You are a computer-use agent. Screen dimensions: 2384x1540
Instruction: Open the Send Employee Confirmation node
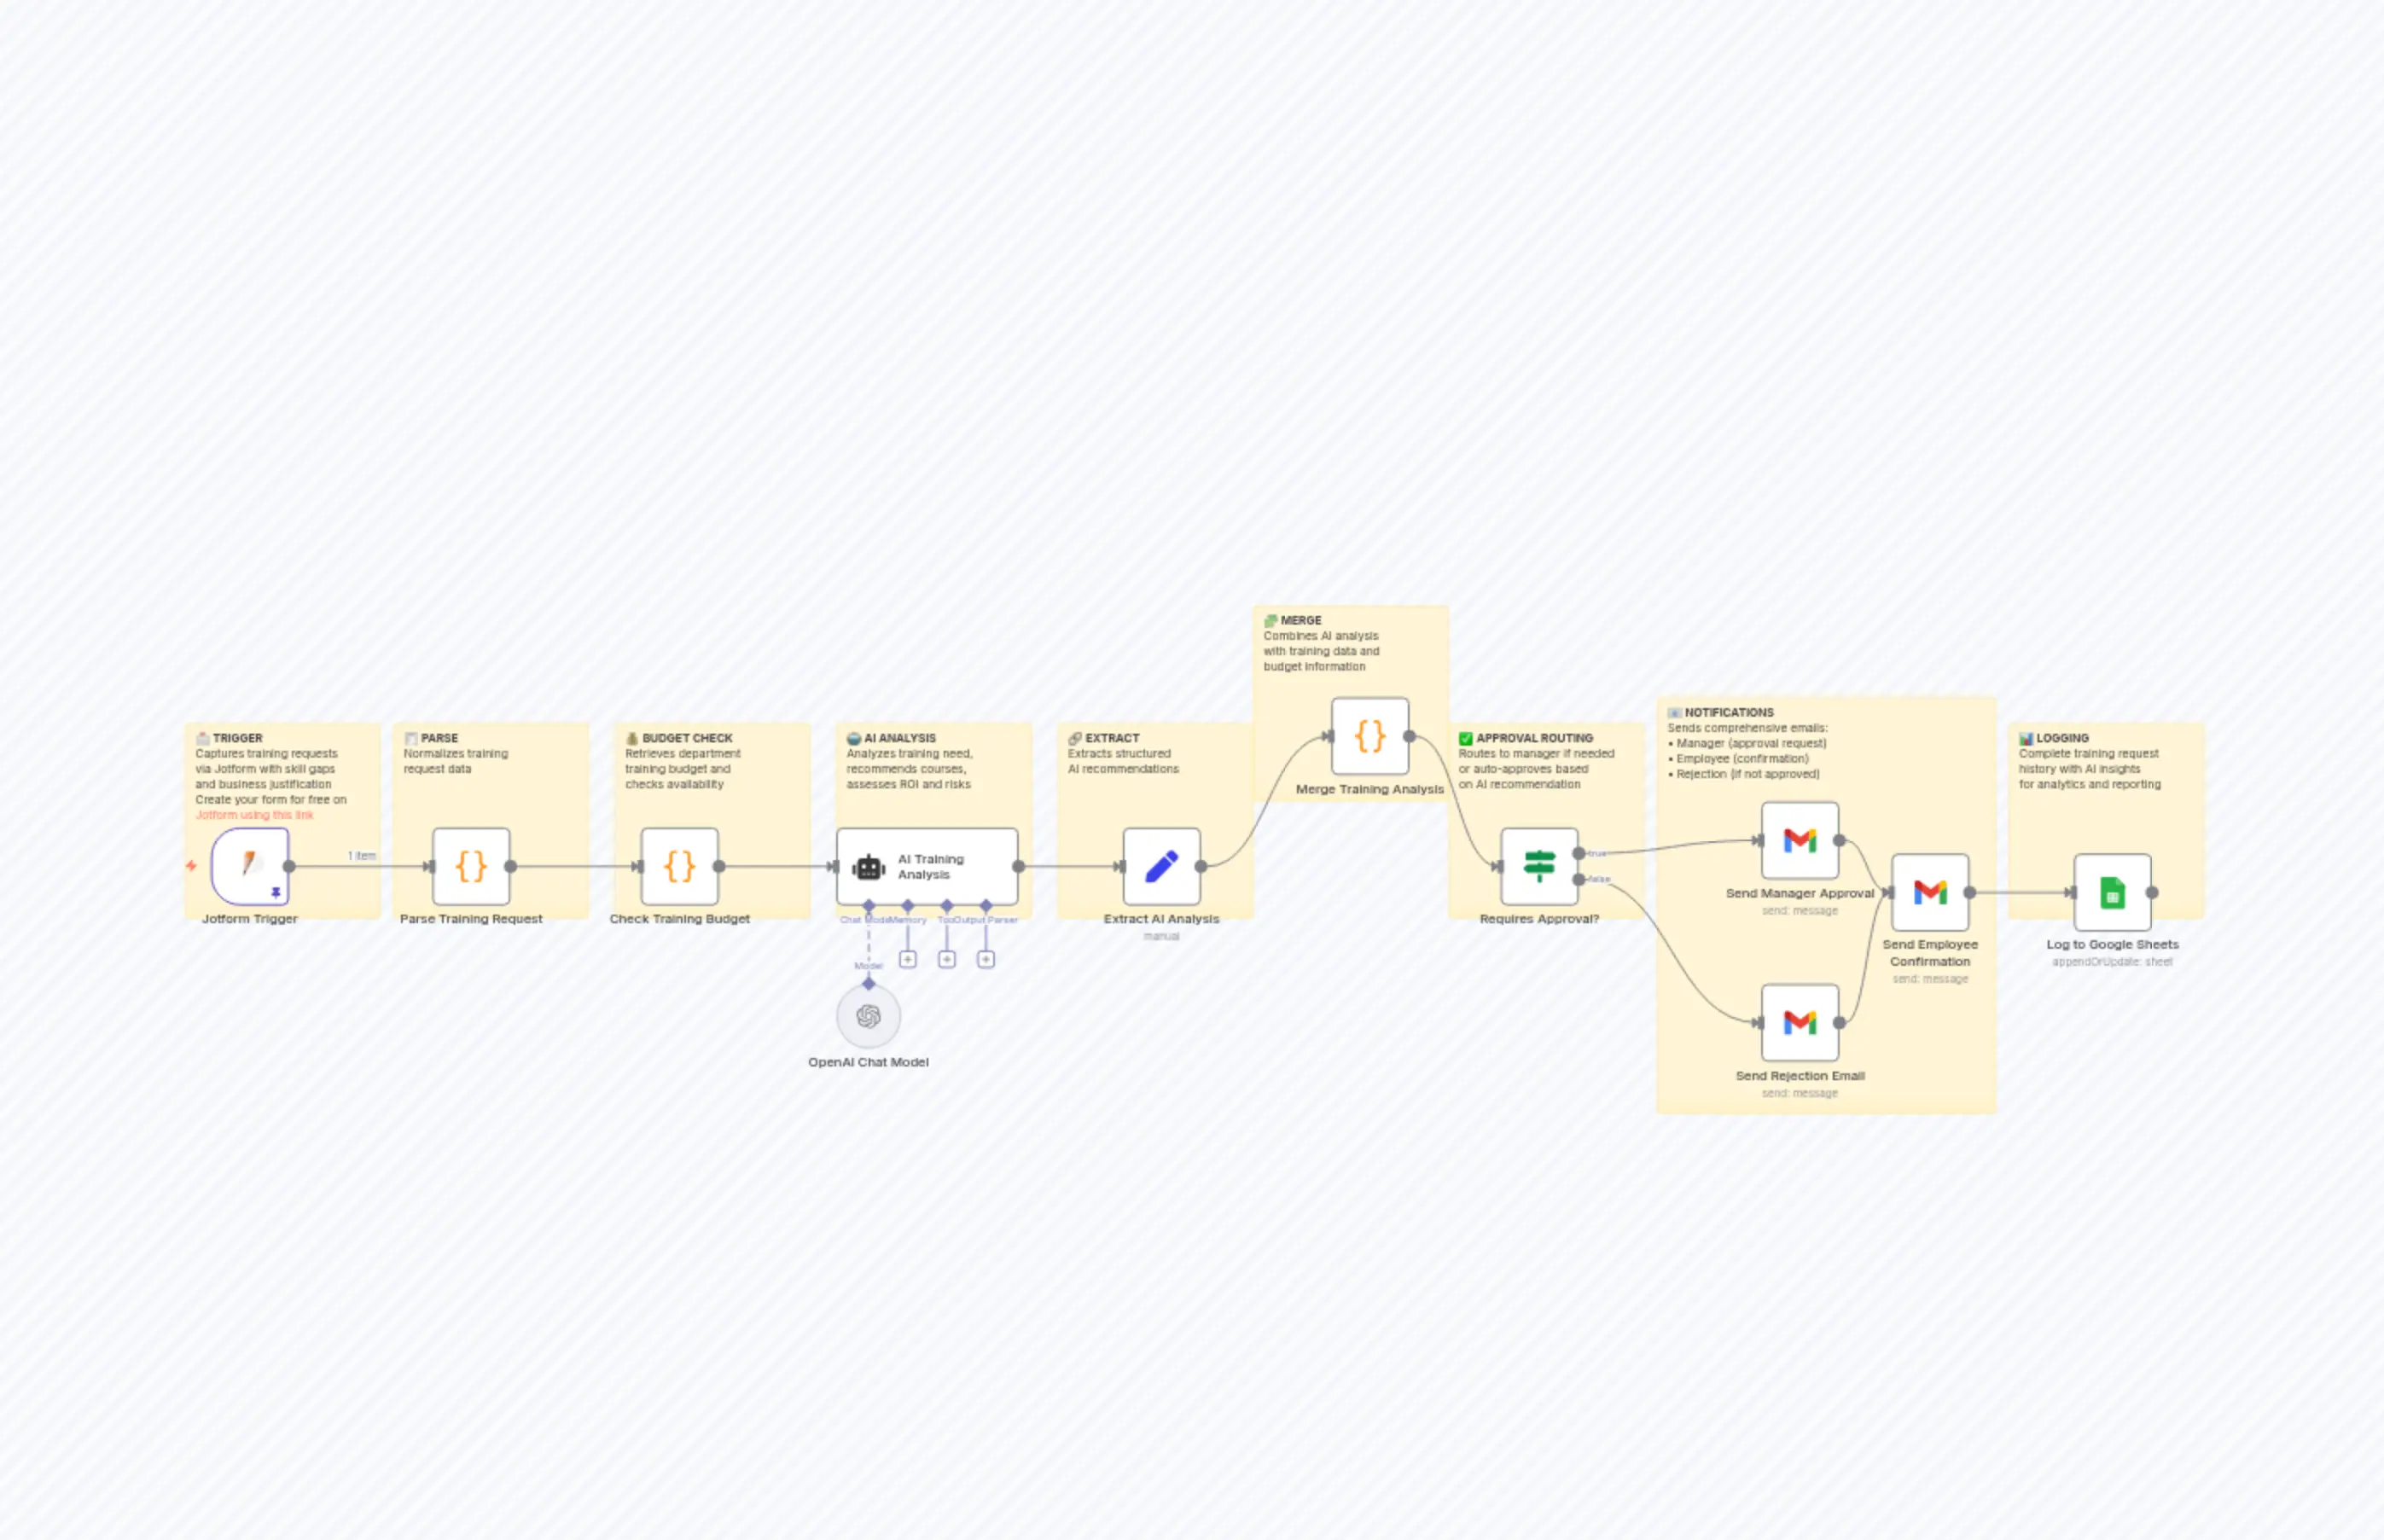(1930, 893)
